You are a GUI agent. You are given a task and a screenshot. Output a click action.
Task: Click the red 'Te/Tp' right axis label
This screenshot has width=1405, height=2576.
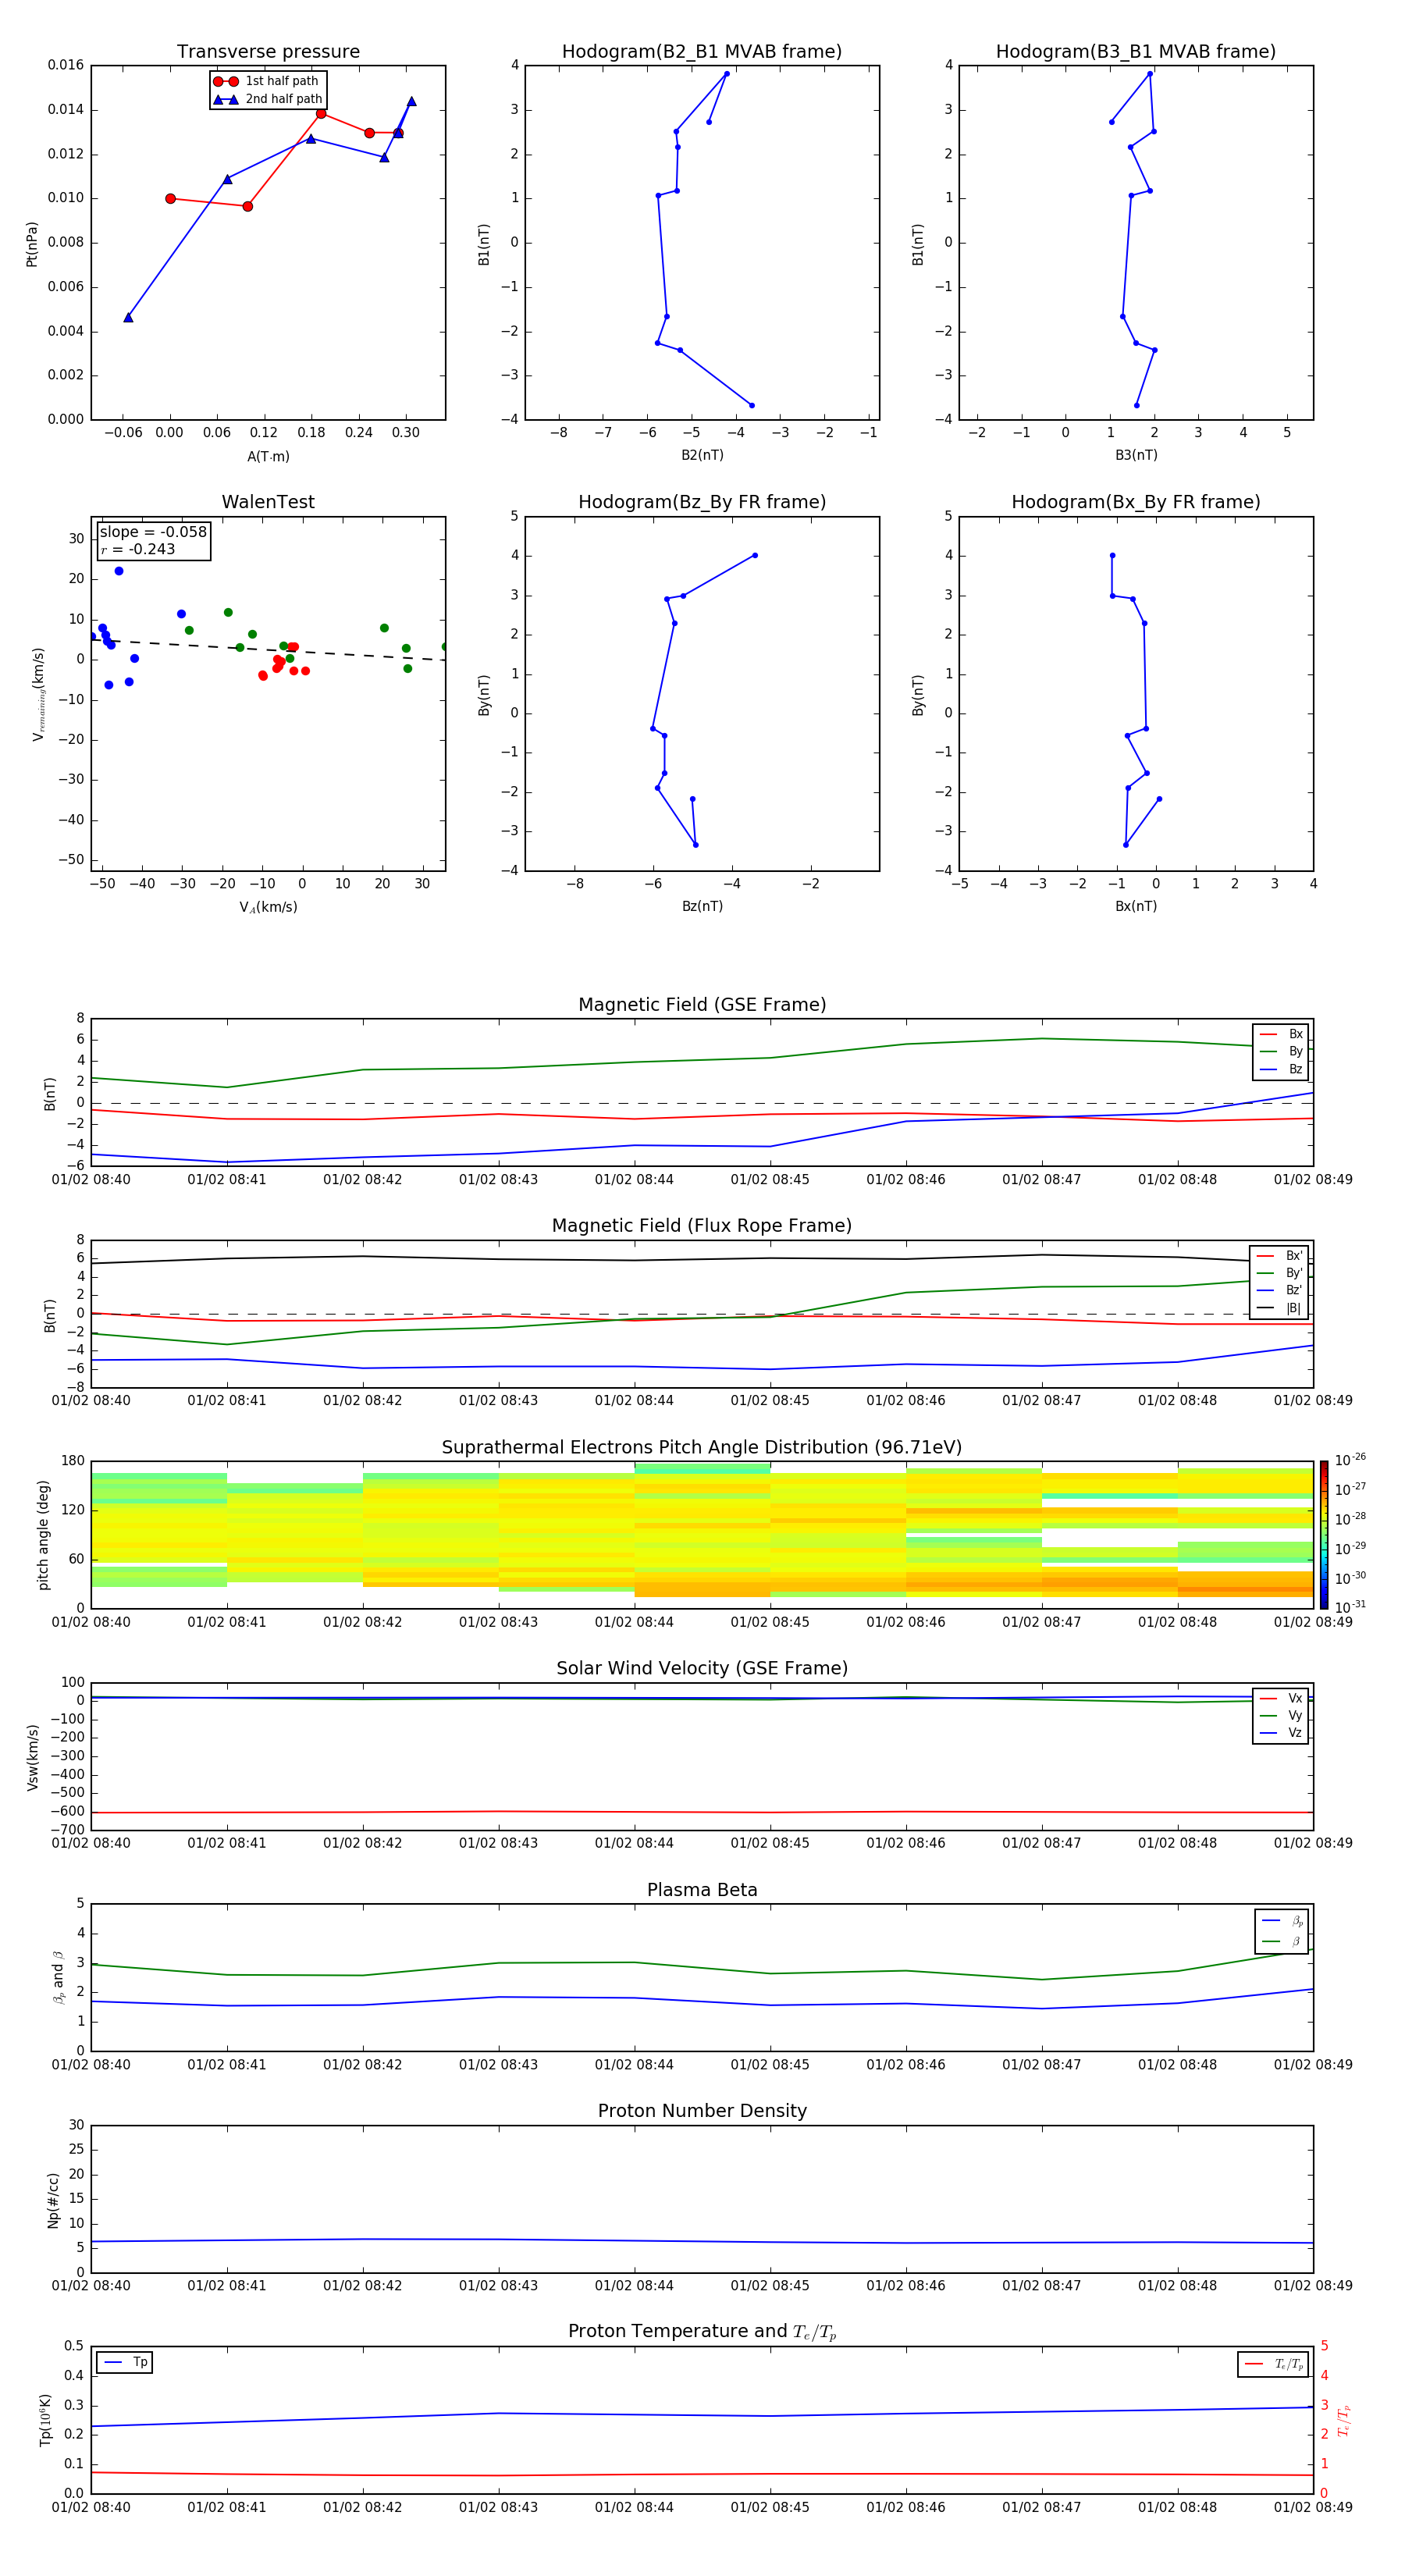pyautogui.click(x=1343, y=2421)
